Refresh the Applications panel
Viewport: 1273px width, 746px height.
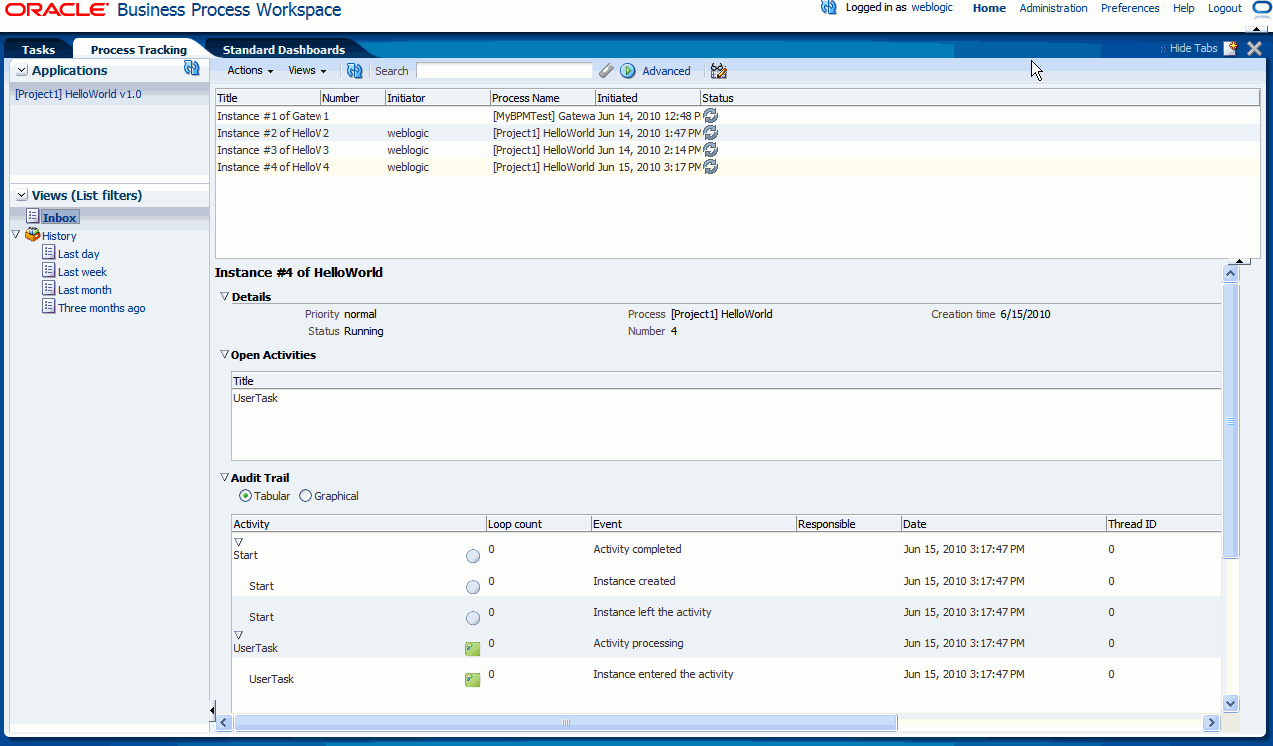[x=192, y=68]
